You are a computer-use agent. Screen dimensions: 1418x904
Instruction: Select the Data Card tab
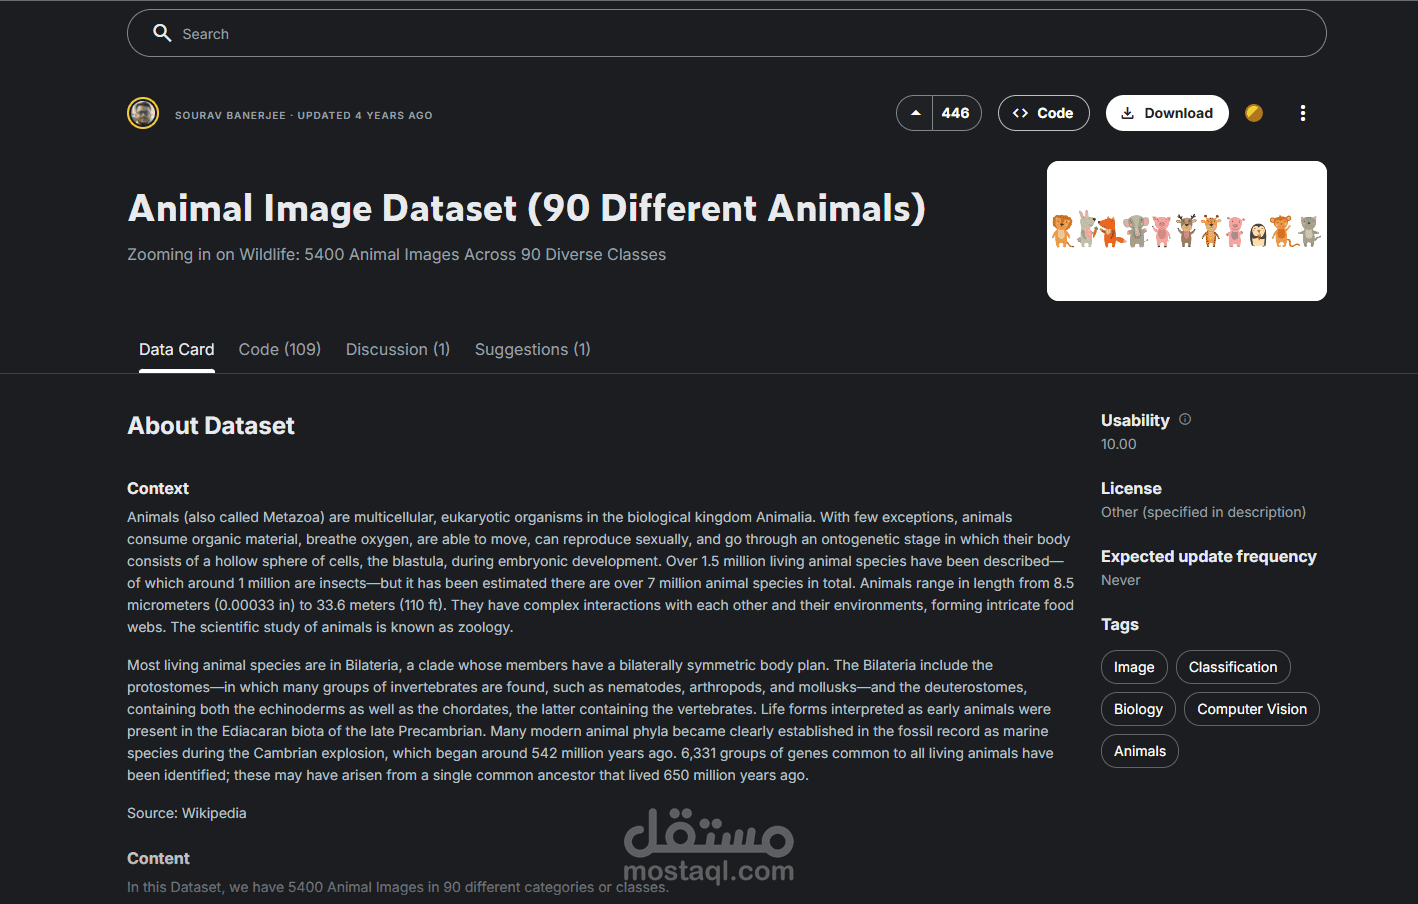pos(176,349)
